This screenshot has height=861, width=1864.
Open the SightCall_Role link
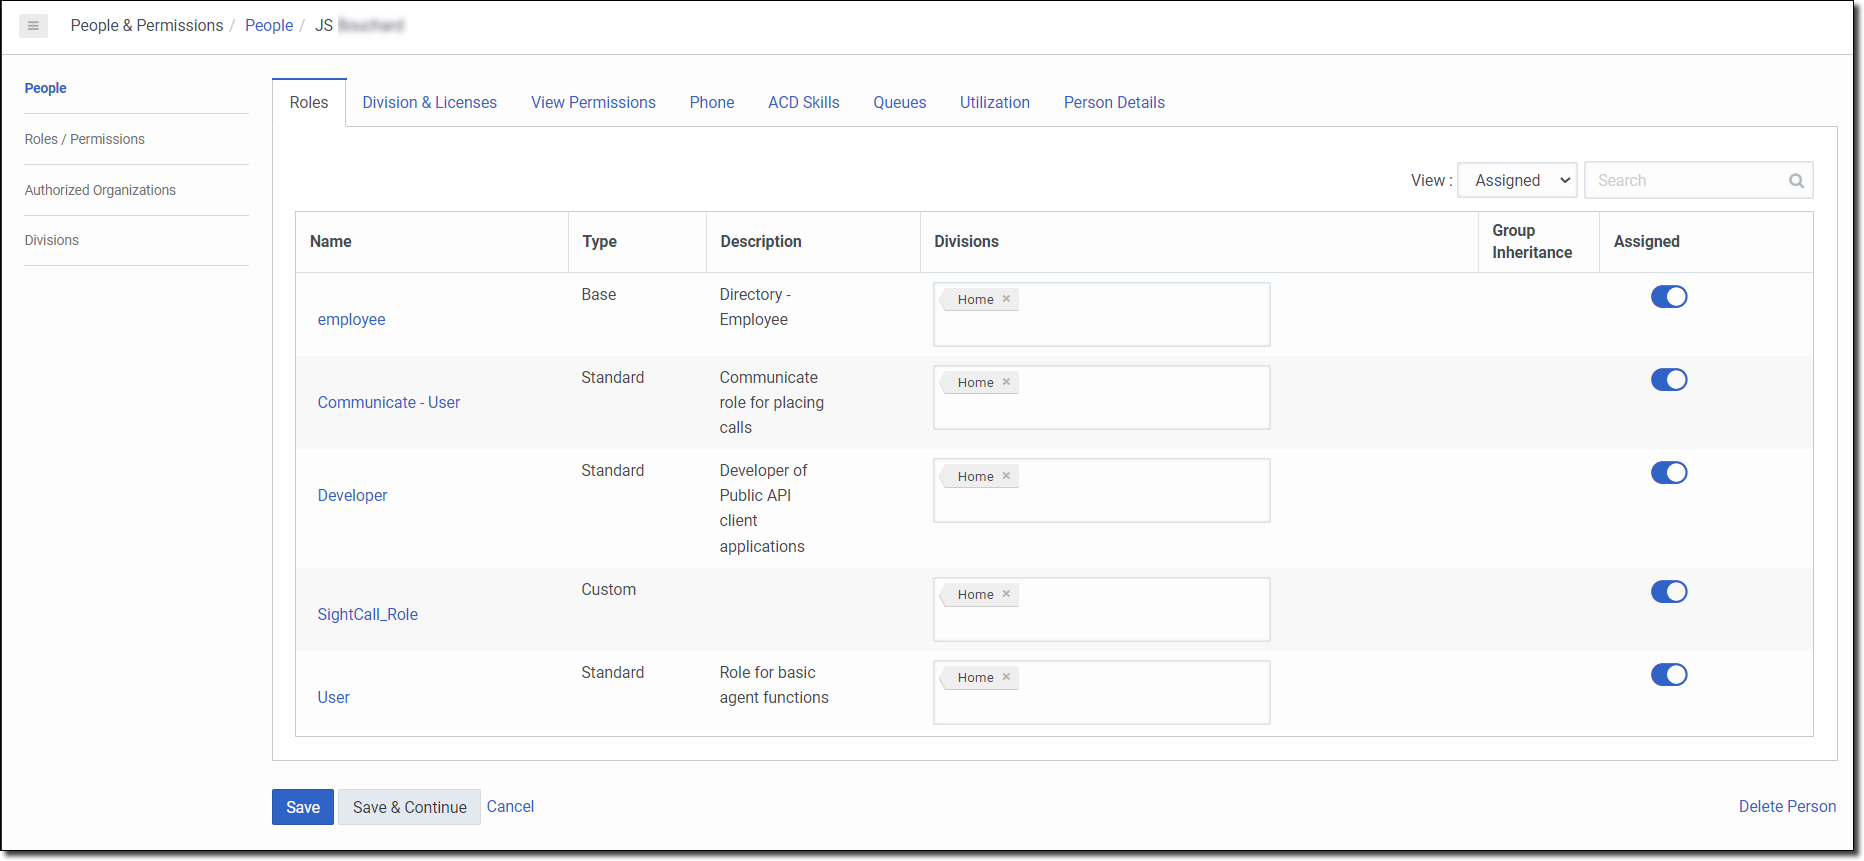coord(367,615)
